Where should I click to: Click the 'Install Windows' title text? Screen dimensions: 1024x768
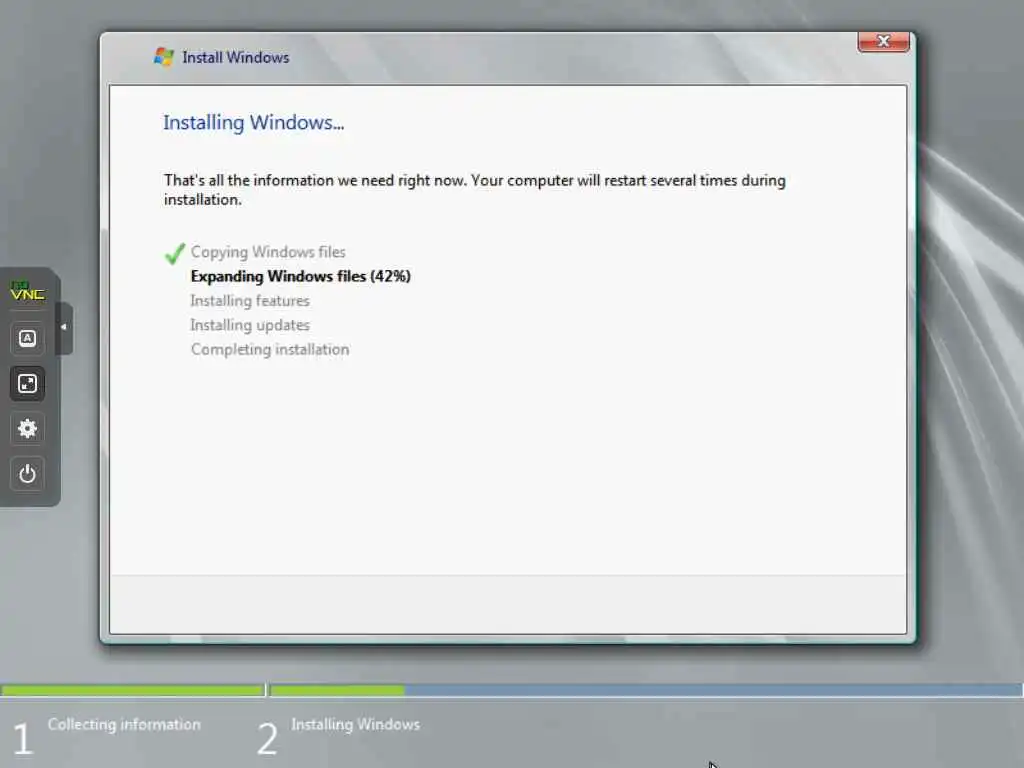[x=235, y=57]
